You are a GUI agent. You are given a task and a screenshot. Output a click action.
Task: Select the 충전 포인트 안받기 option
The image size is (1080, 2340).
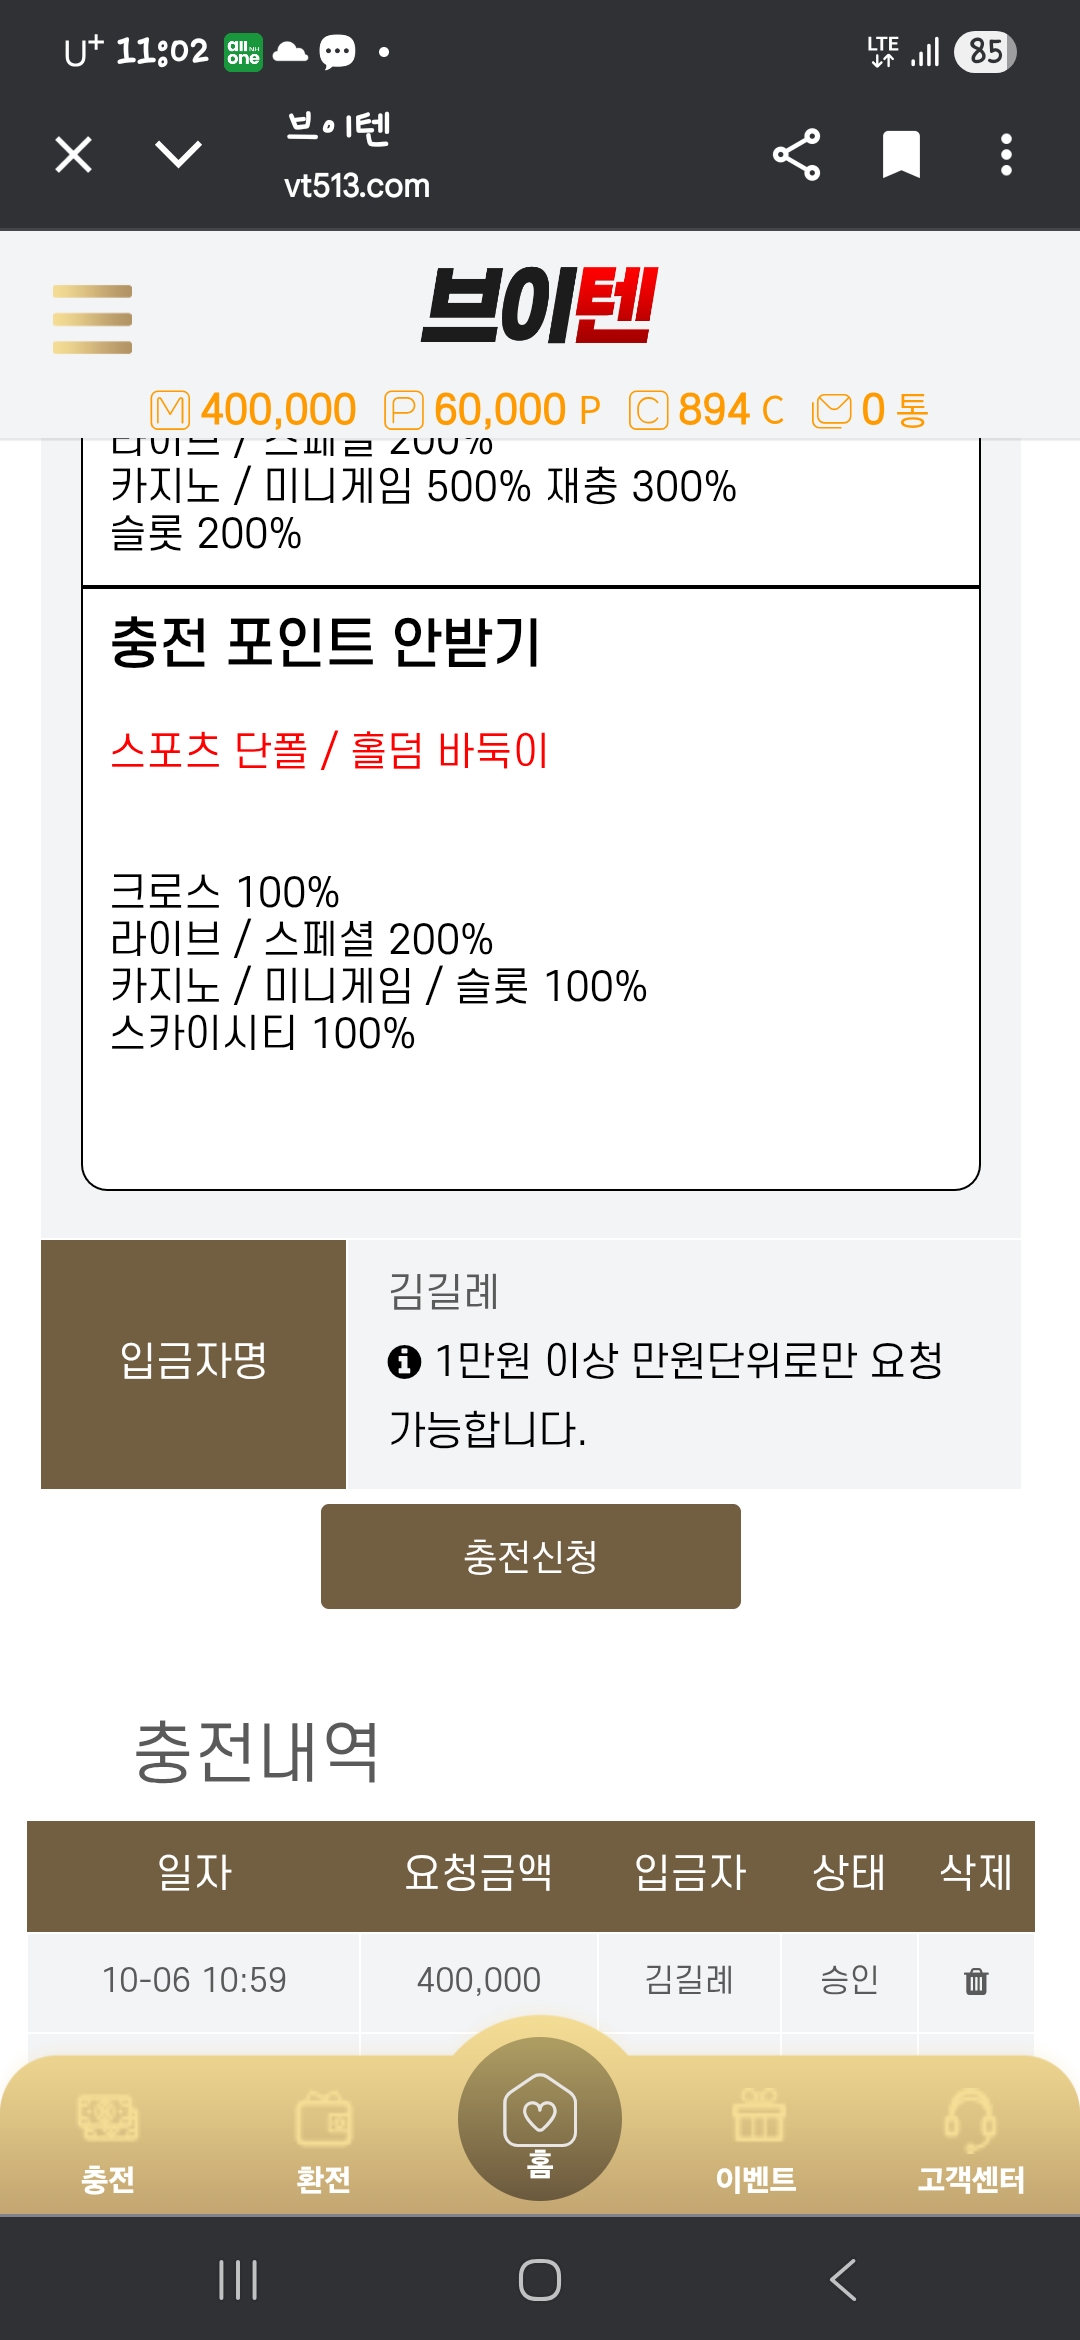(x=326, y=642)
